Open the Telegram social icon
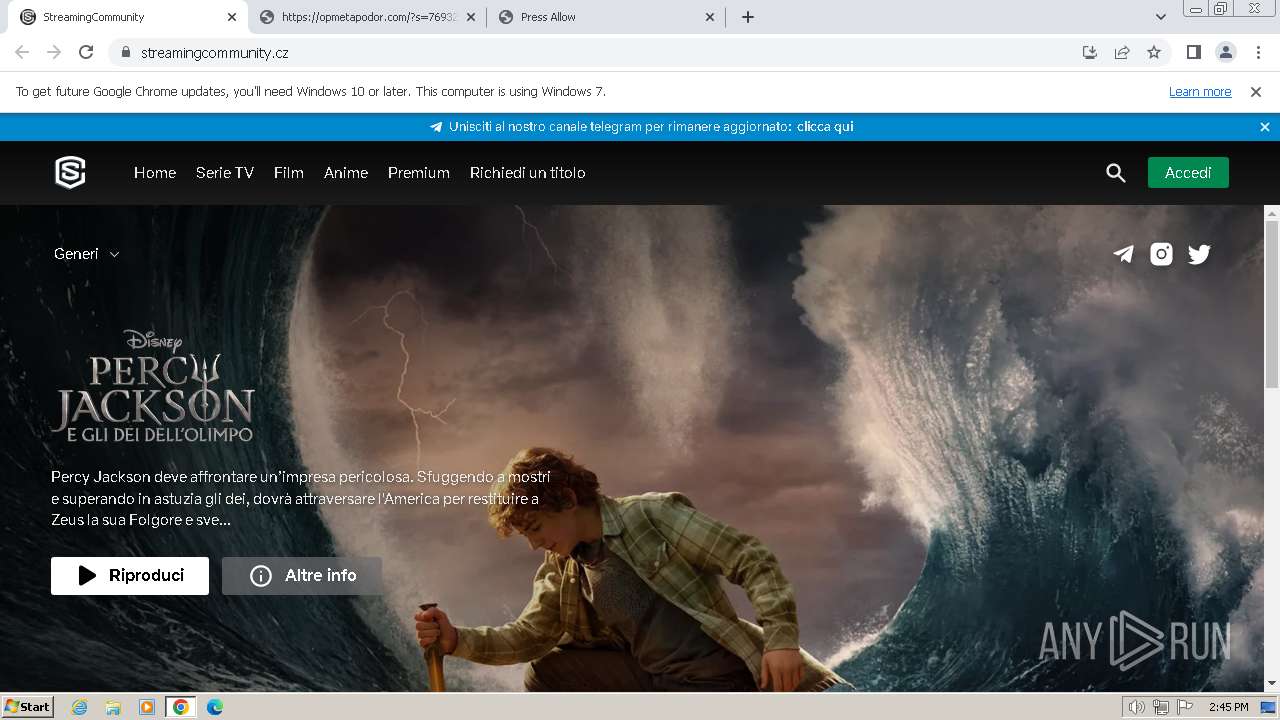 click(1124, 254)
